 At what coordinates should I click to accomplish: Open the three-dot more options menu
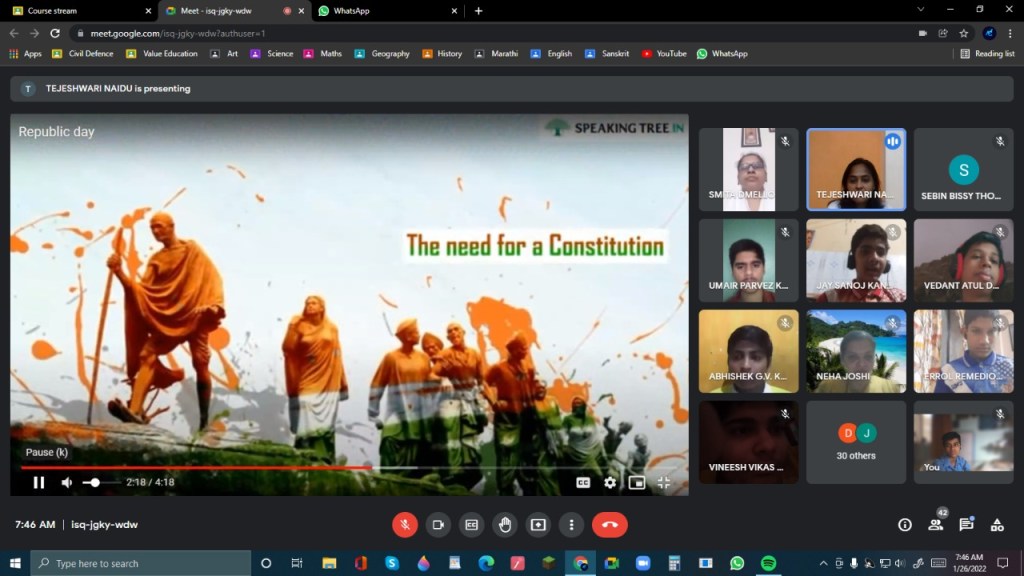(571, 524)
